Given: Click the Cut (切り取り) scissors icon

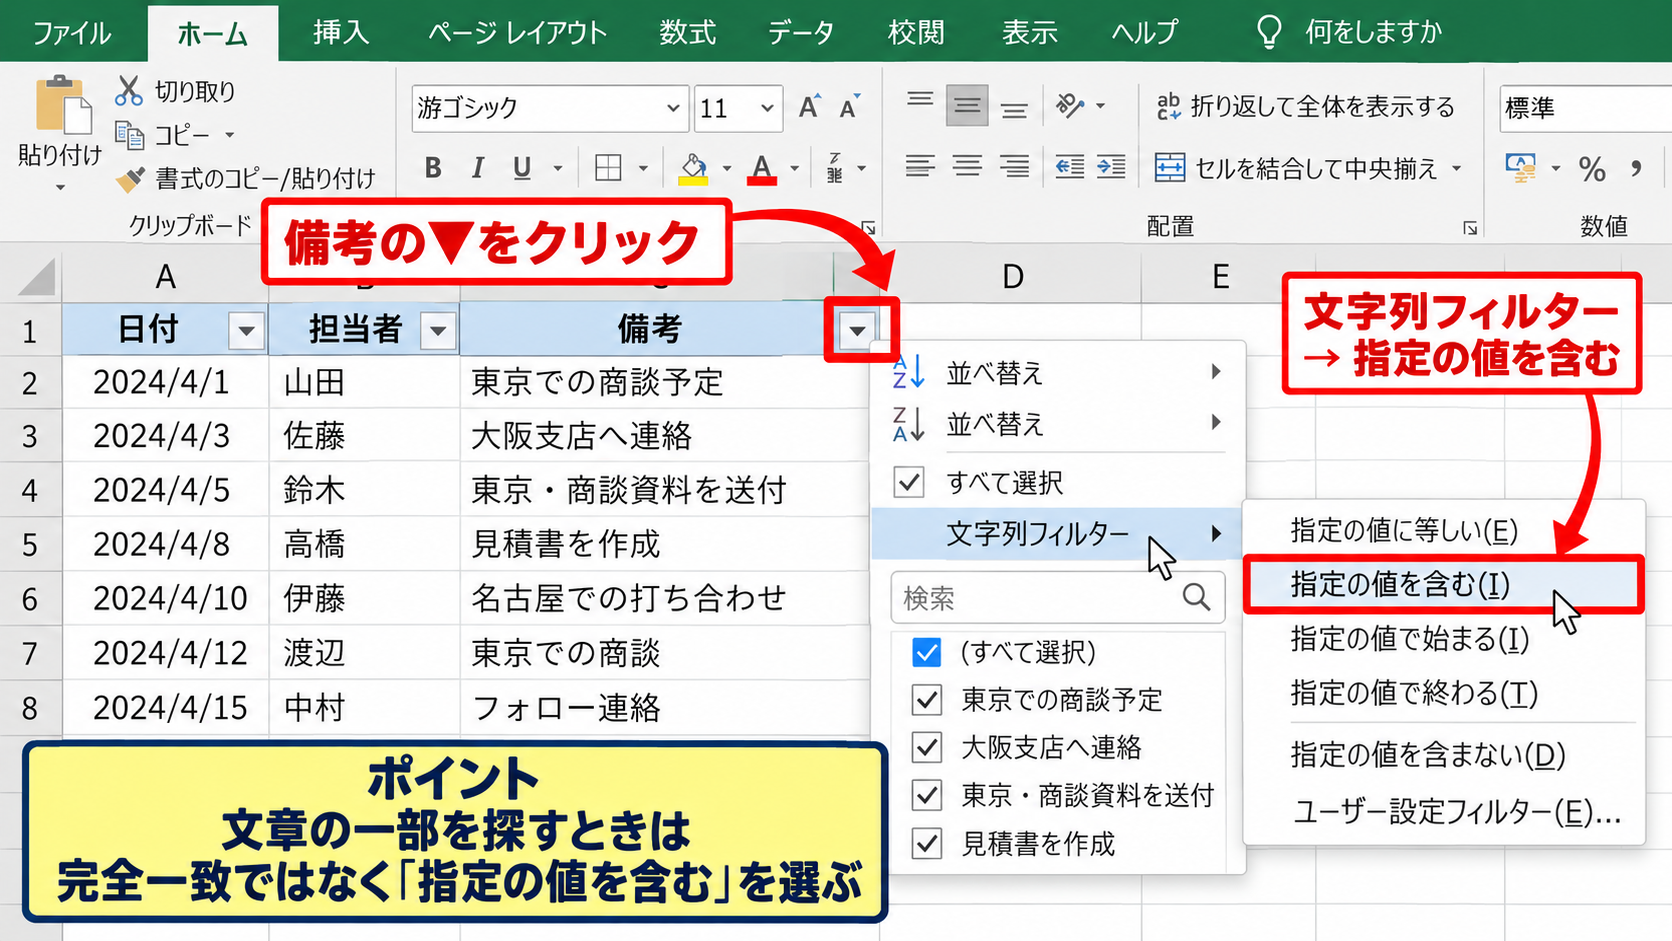Looking at the screenshot, I should (129, 91).
